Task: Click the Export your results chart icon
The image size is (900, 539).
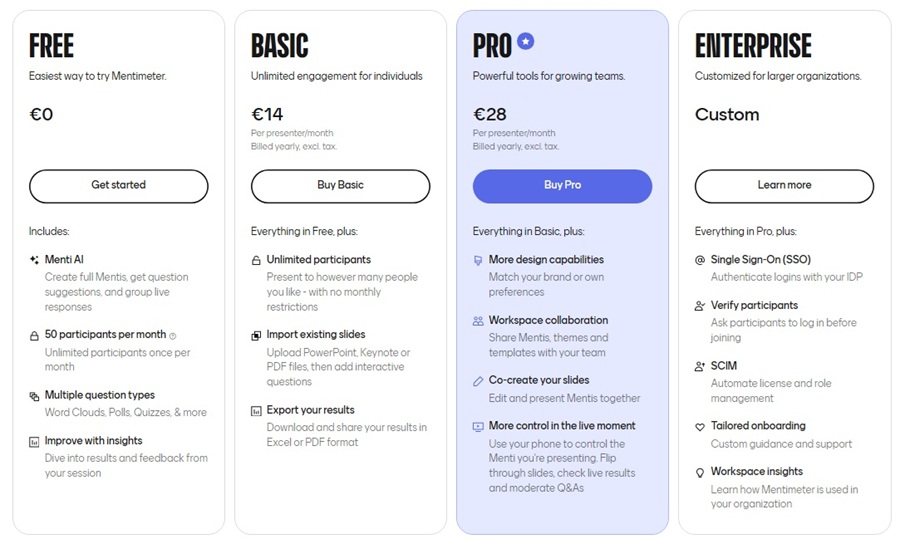Action: click(x=256, y=411)
